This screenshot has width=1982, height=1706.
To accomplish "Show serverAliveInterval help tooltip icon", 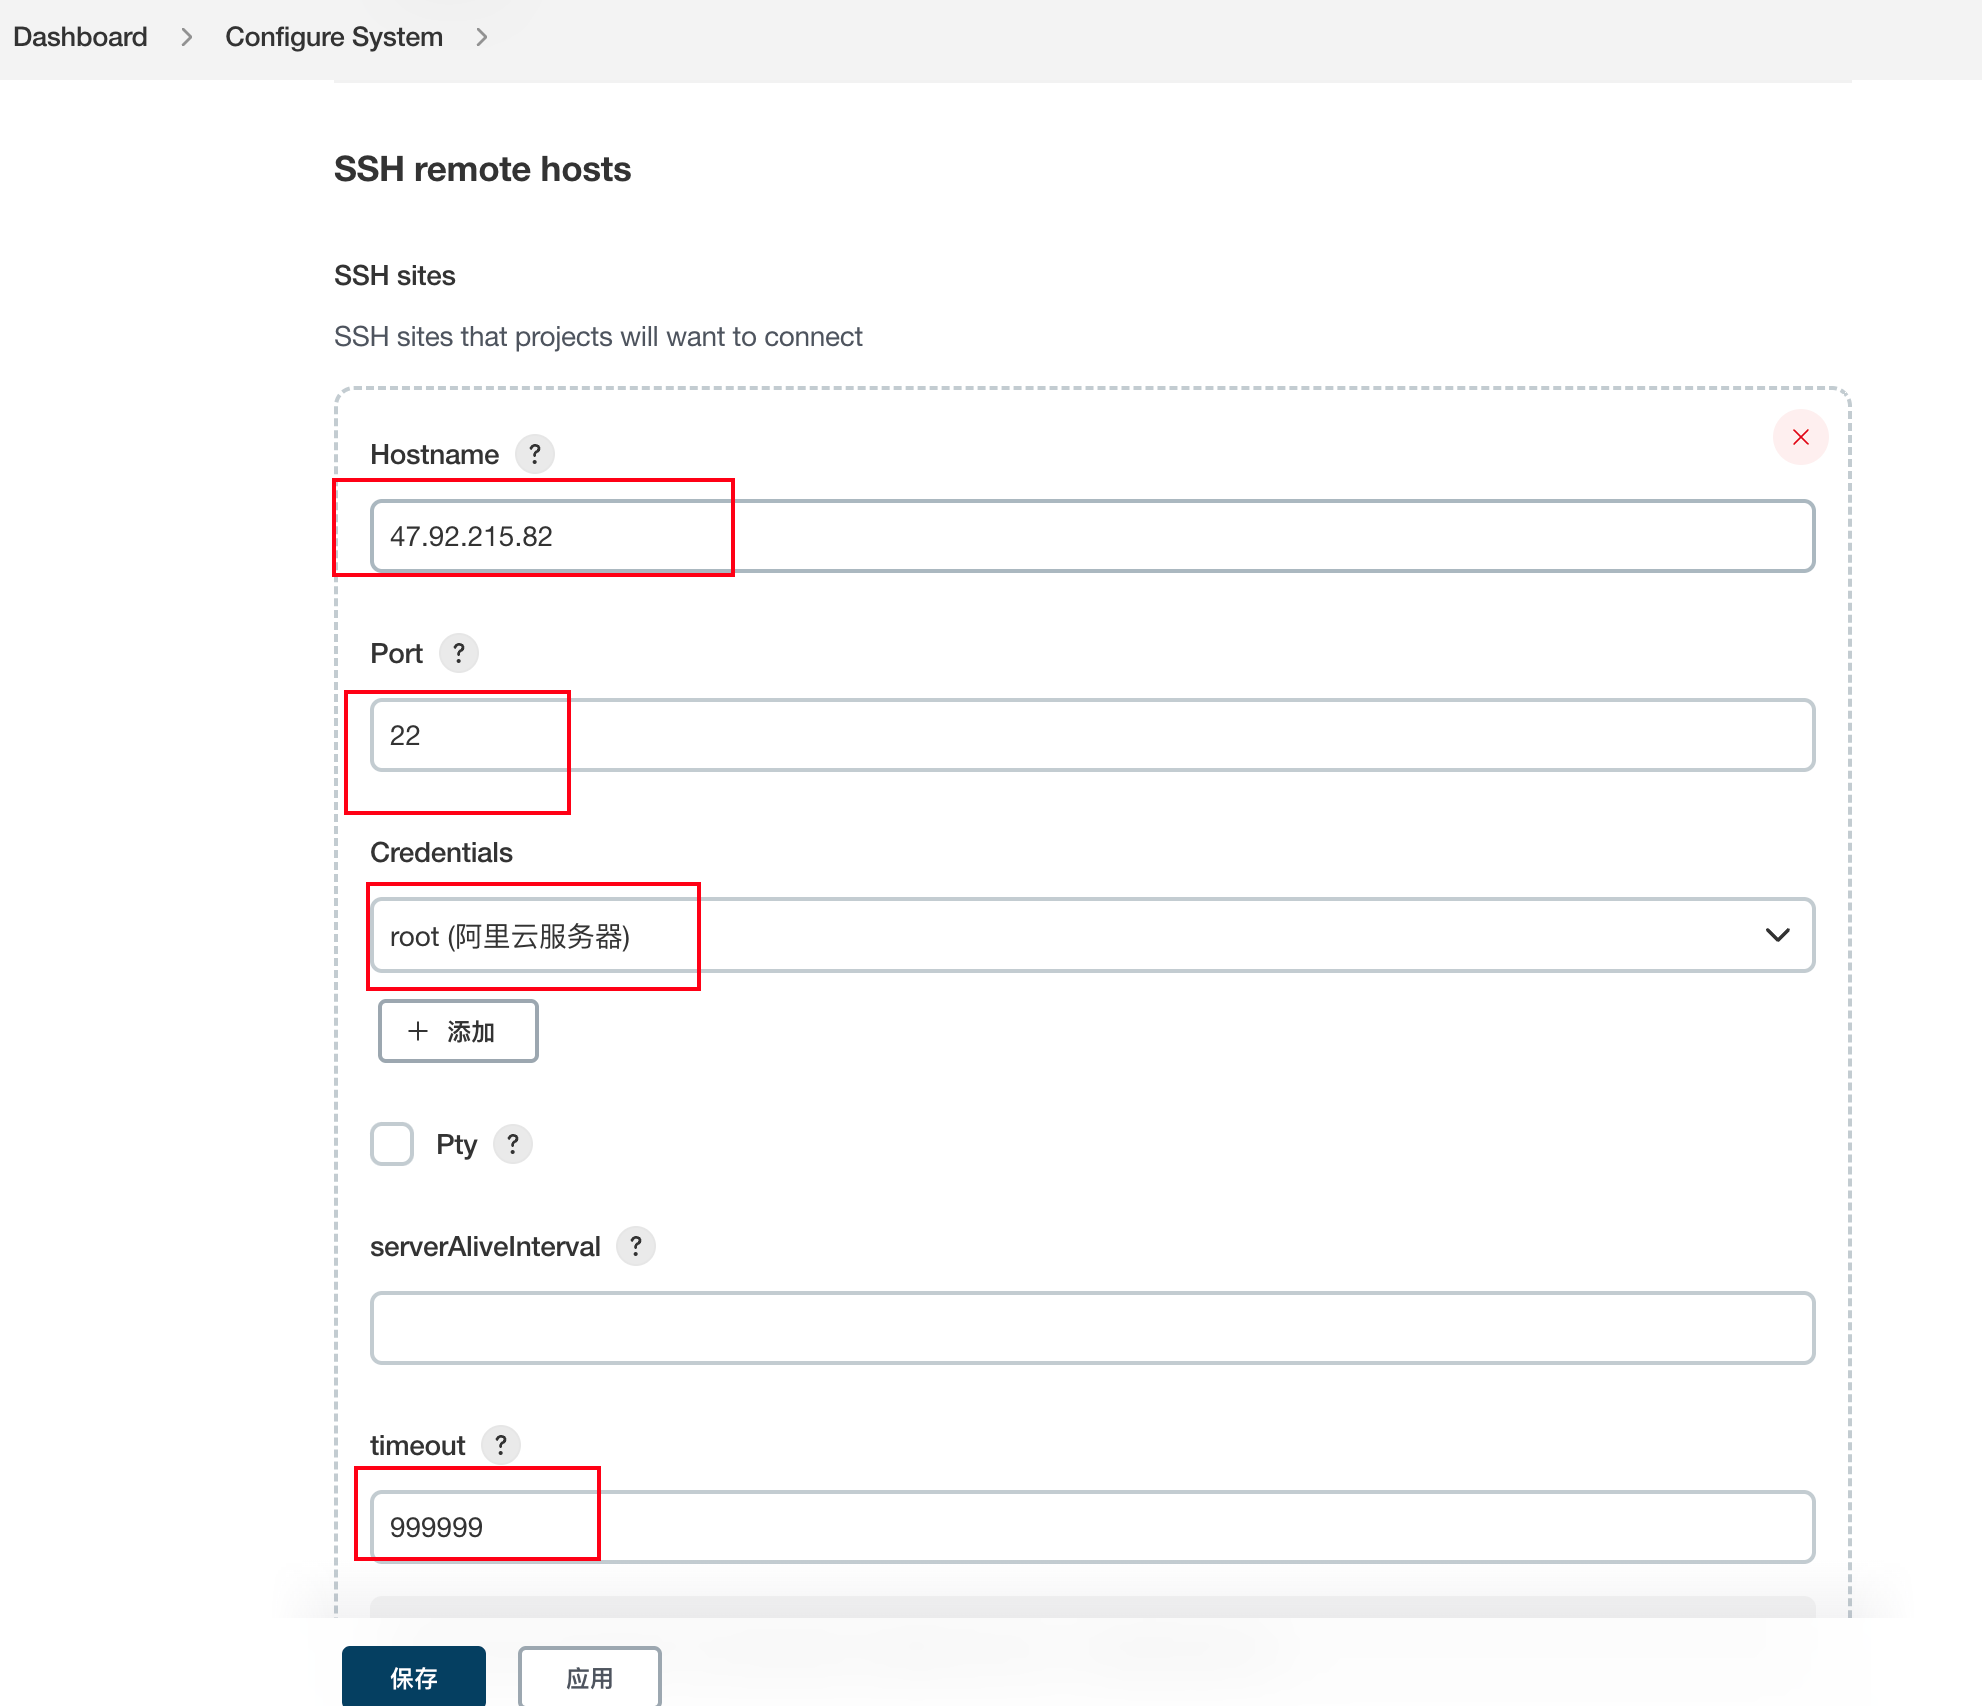I will [x=636, y=1246].
